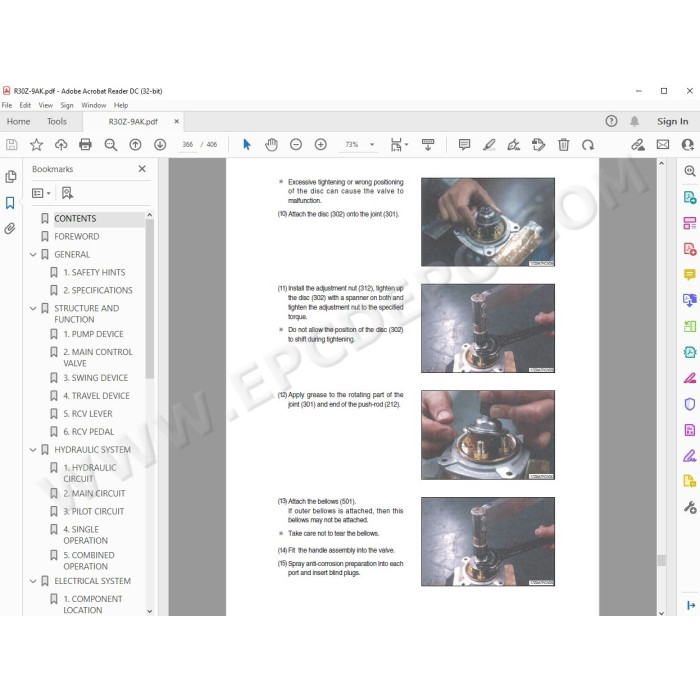Click the disc attachment photo thumbnail
The height and width of the screenshot is (700, 700).
point(488,222)
